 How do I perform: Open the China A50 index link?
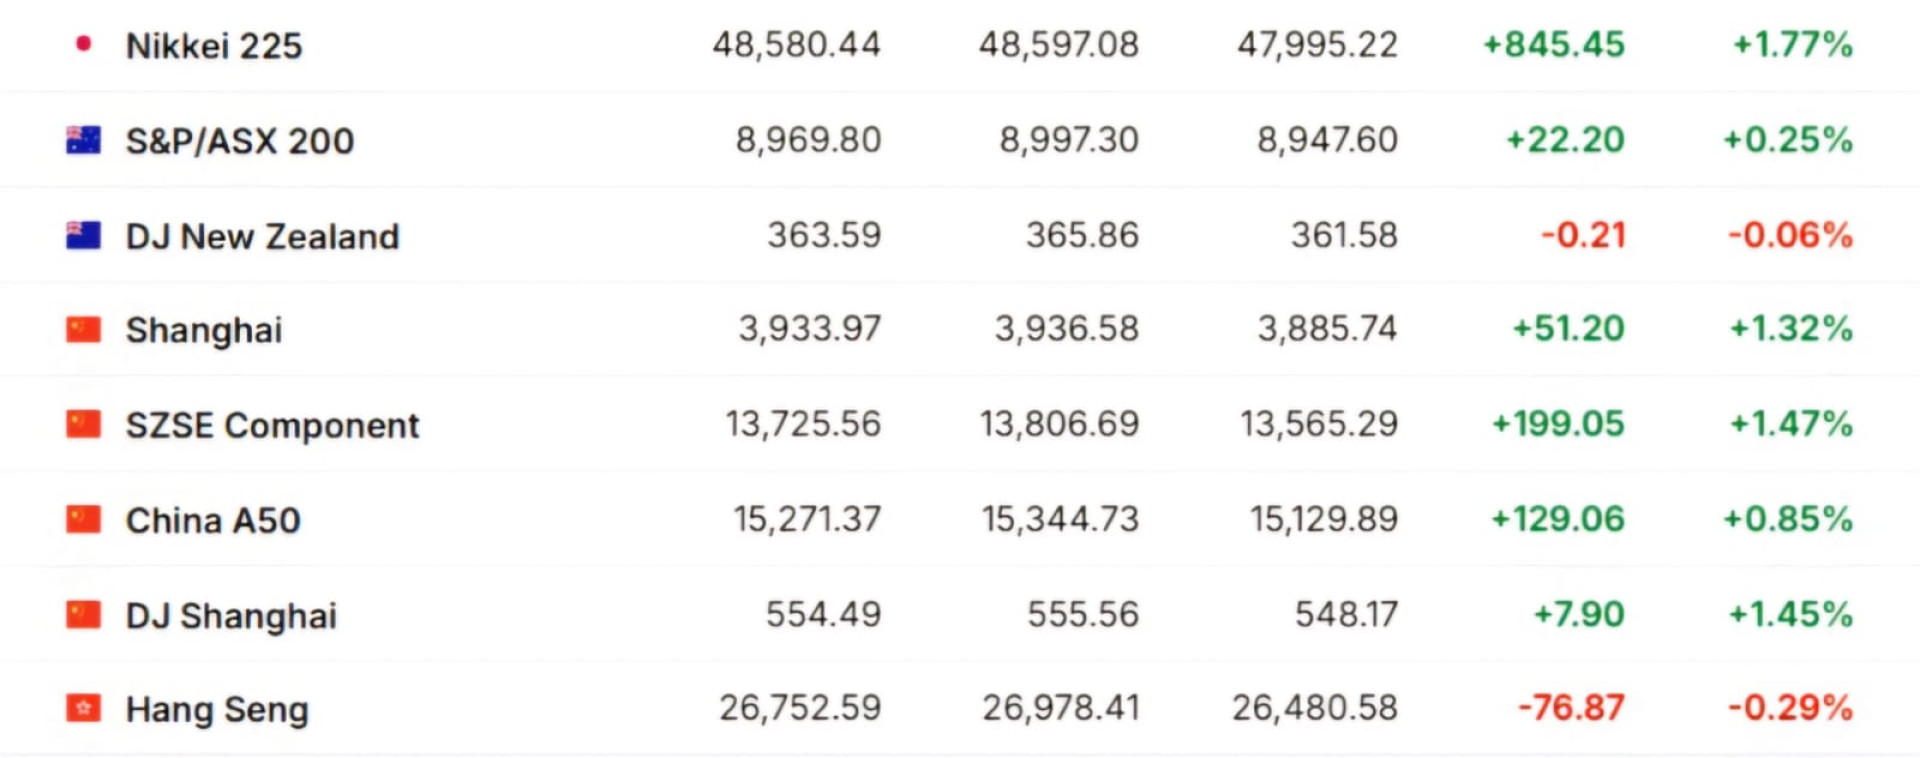pyautogui.click(x=213, y=521)
